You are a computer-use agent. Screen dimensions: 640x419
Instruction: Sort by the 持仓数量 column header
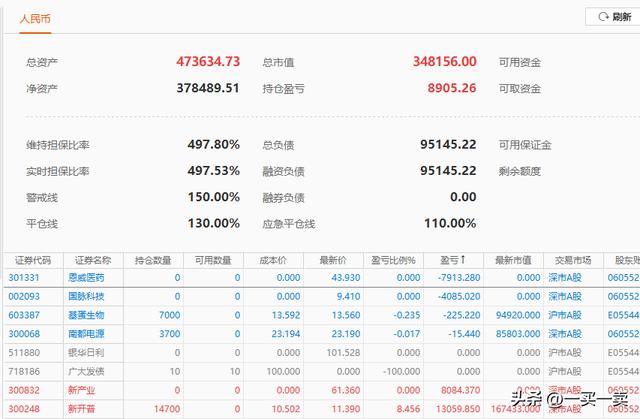(x=154, y=260)
